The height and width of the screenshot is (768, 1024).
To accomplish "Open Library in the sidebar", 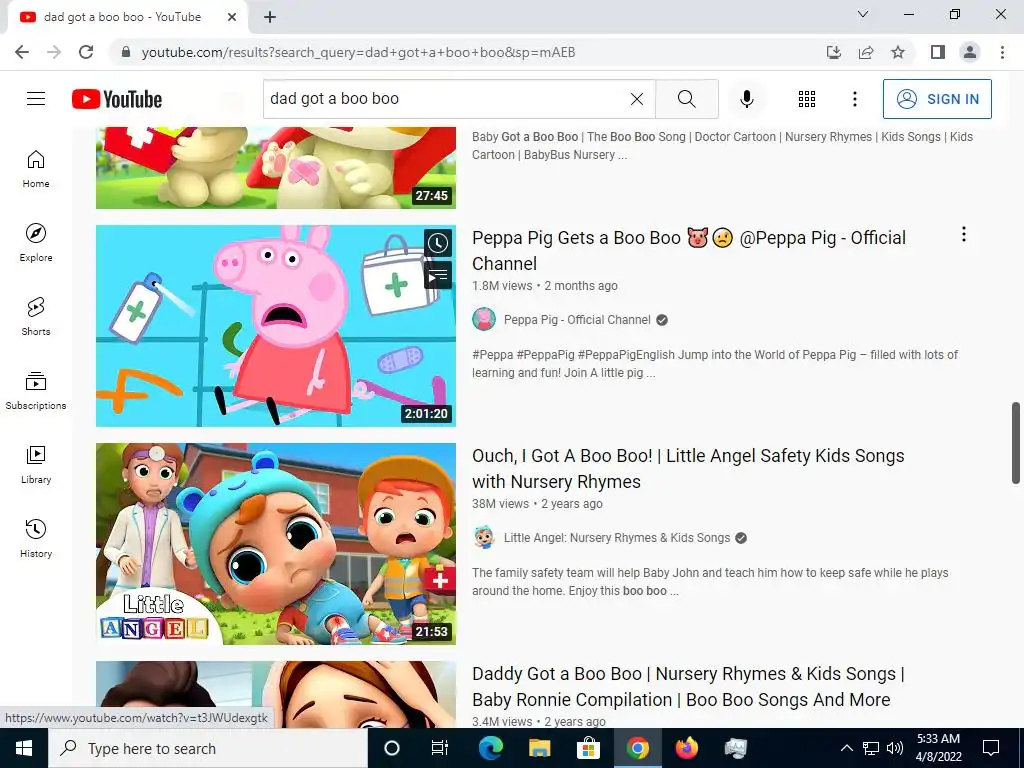I will (36, 464).
